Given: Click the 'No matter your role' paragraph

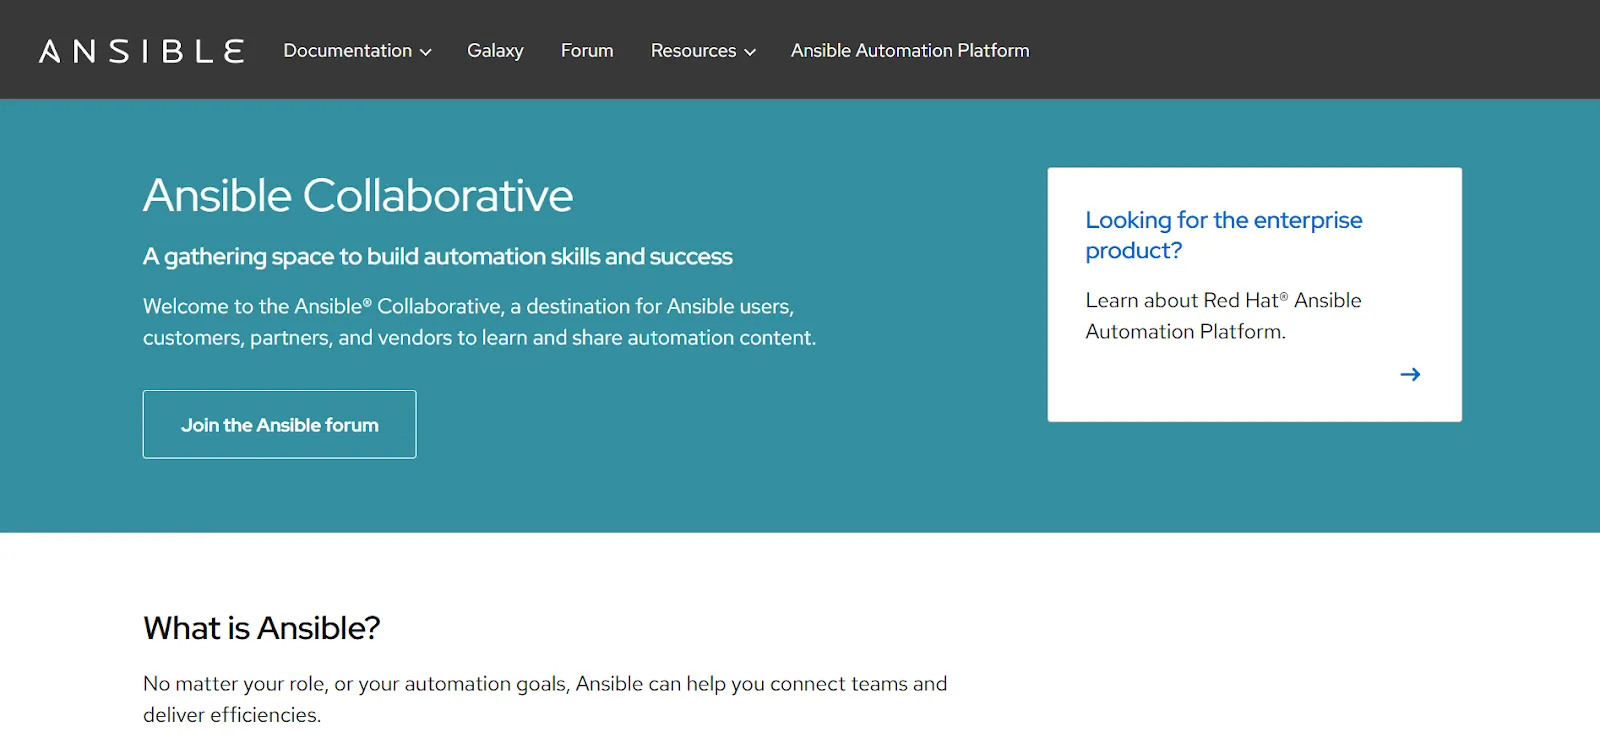Looking at the screenshot, I should (x=545, y=699).
